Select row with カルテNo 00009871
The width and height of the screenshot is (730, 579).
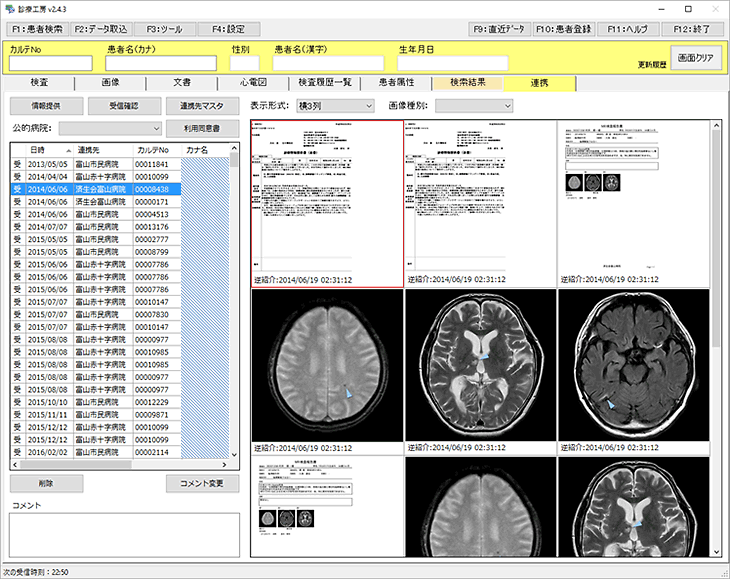pyautogui.click(x=120, y=414)
